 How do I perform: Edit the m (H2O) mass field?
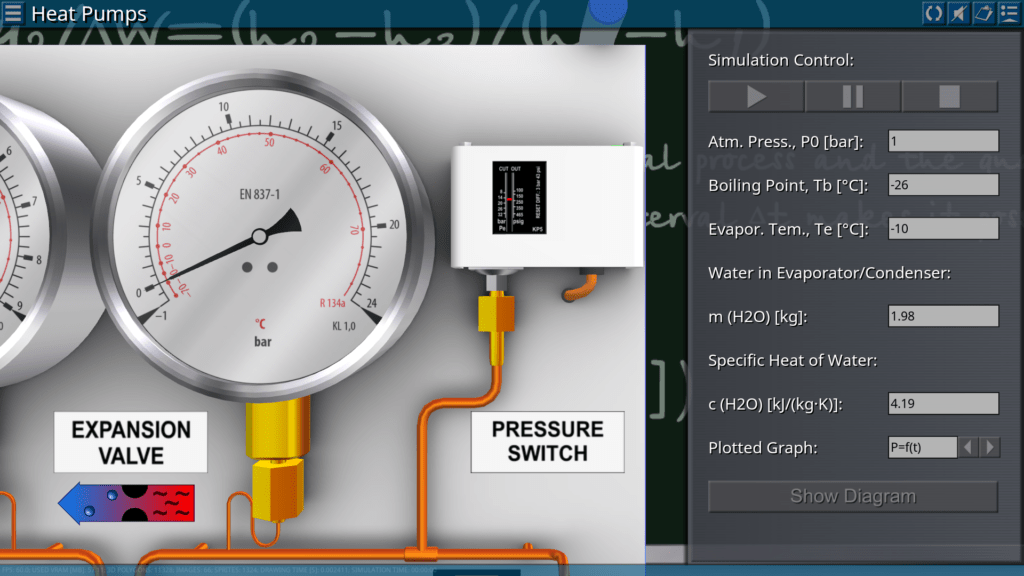click(943, 317)
